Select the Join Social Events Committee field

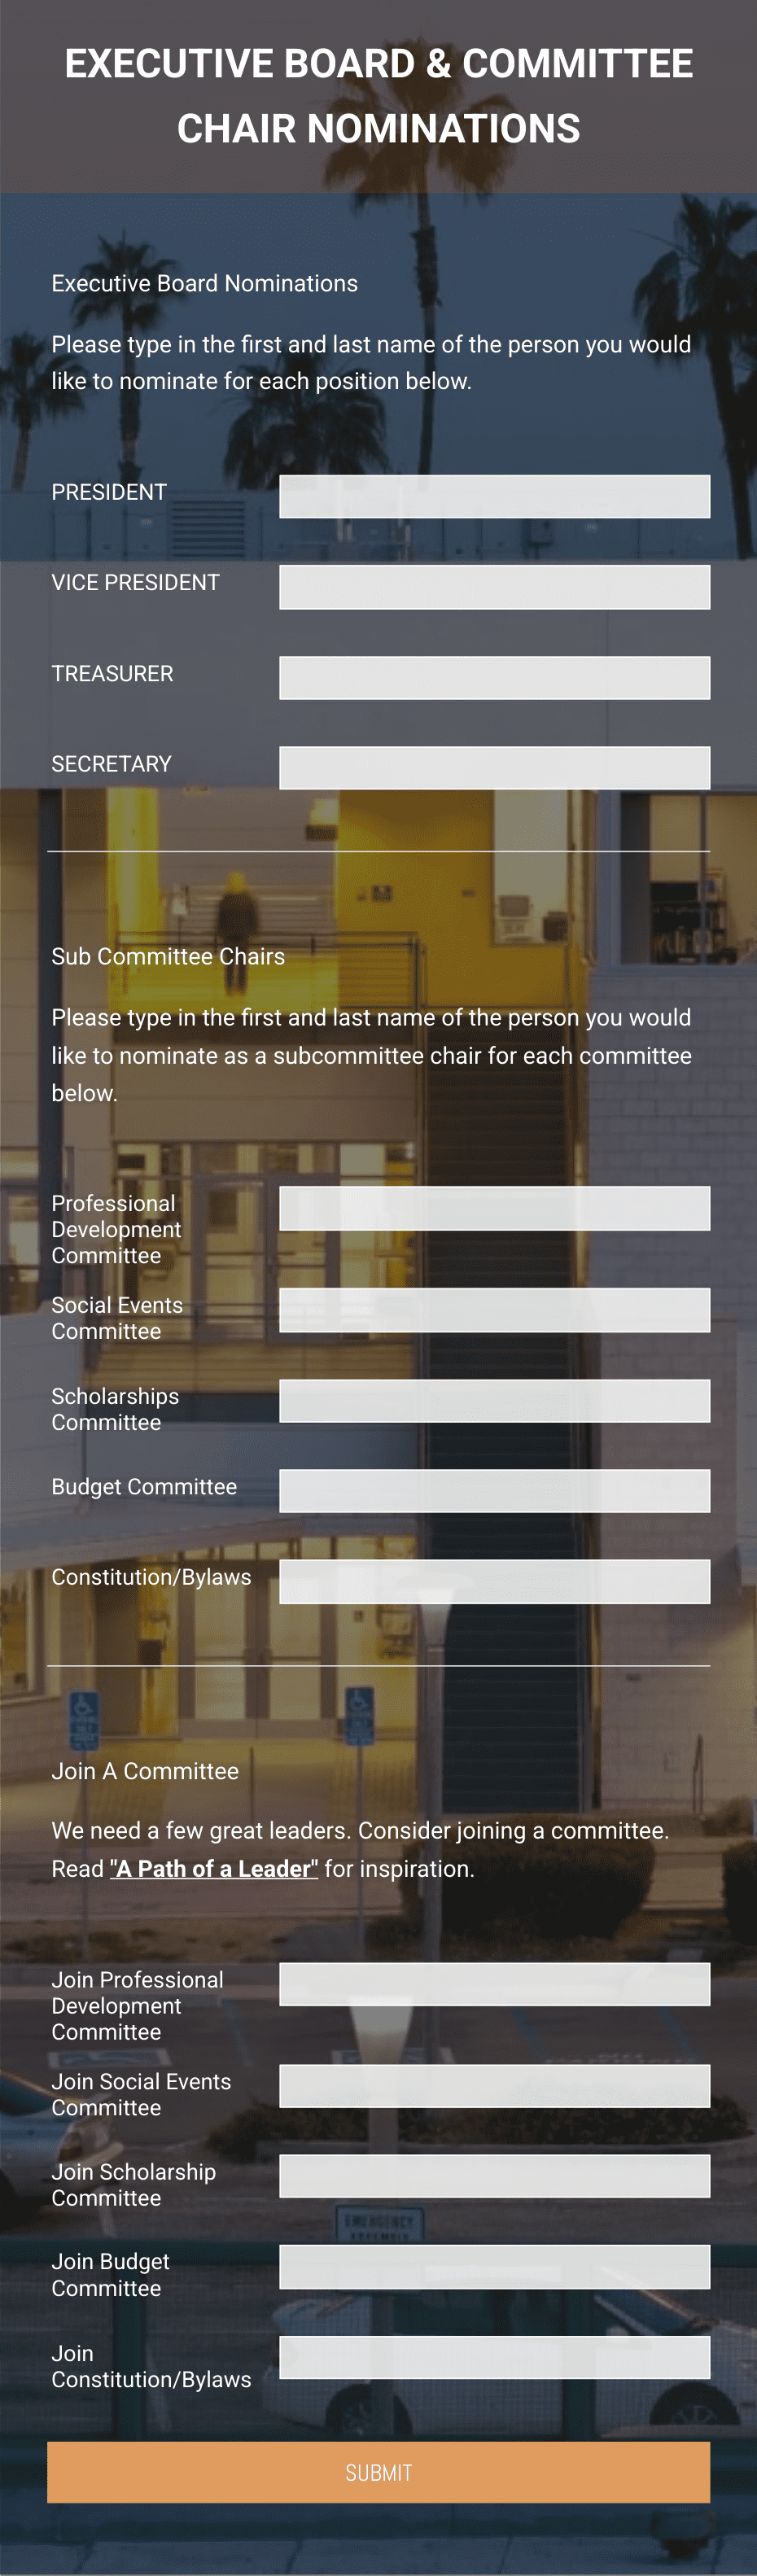pyautogui.click(x=494, y=2085)
